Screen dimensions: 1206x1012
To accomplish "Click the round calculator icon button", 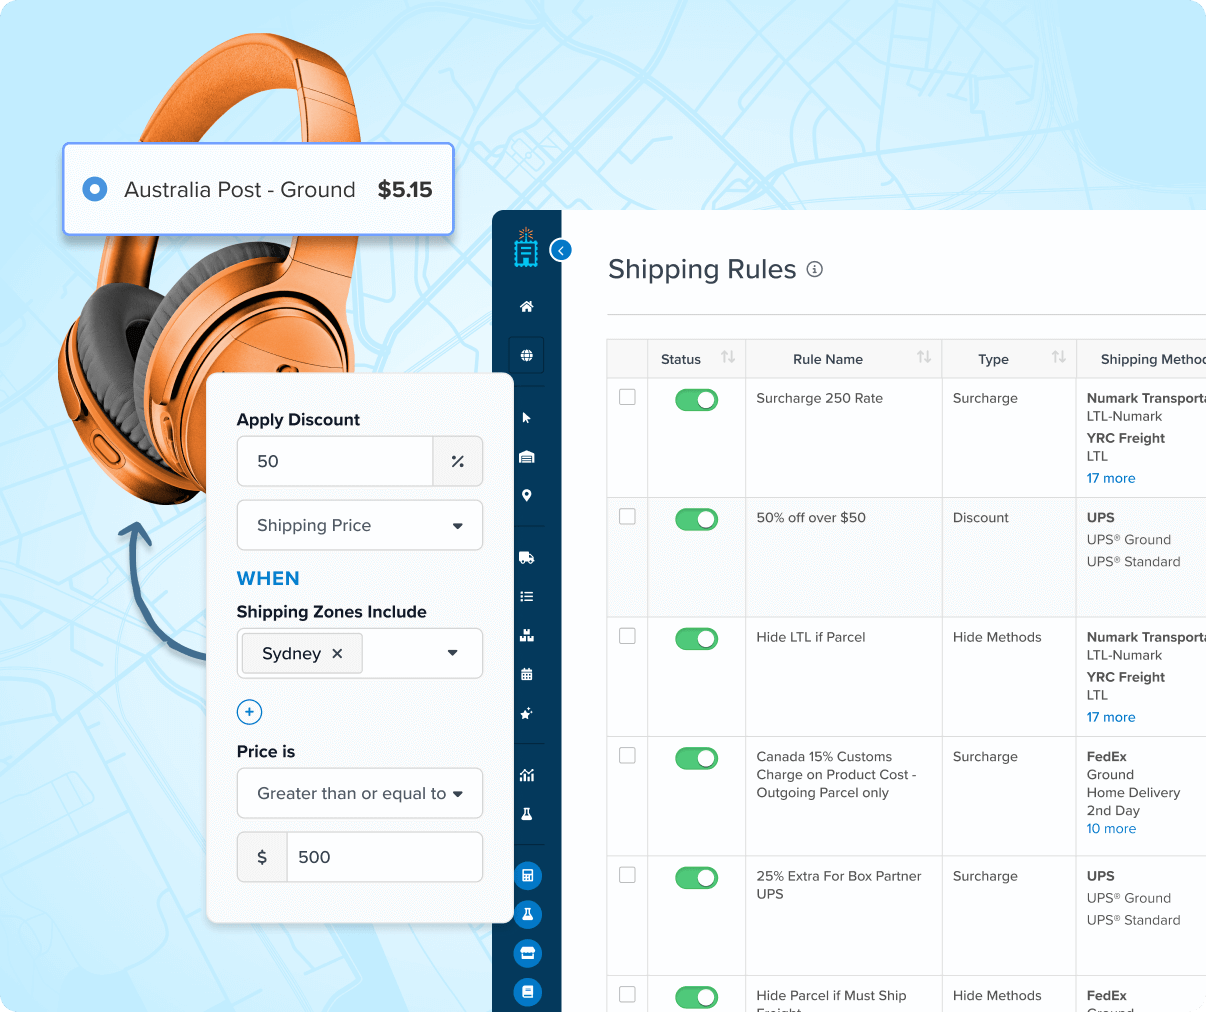I will pyautogui.click(x=527, y=876).
